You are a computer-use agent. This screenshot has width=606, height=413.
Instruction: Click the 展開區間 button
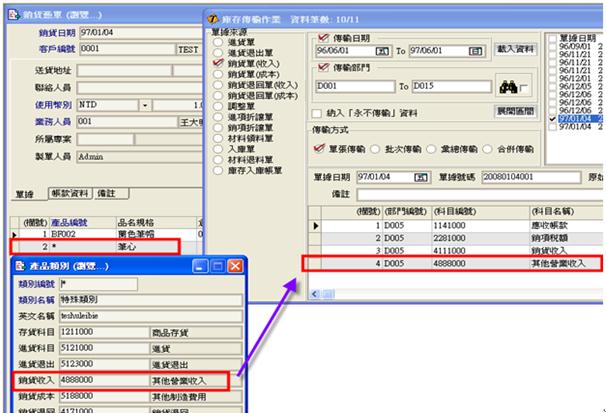[x=516, y=112]
